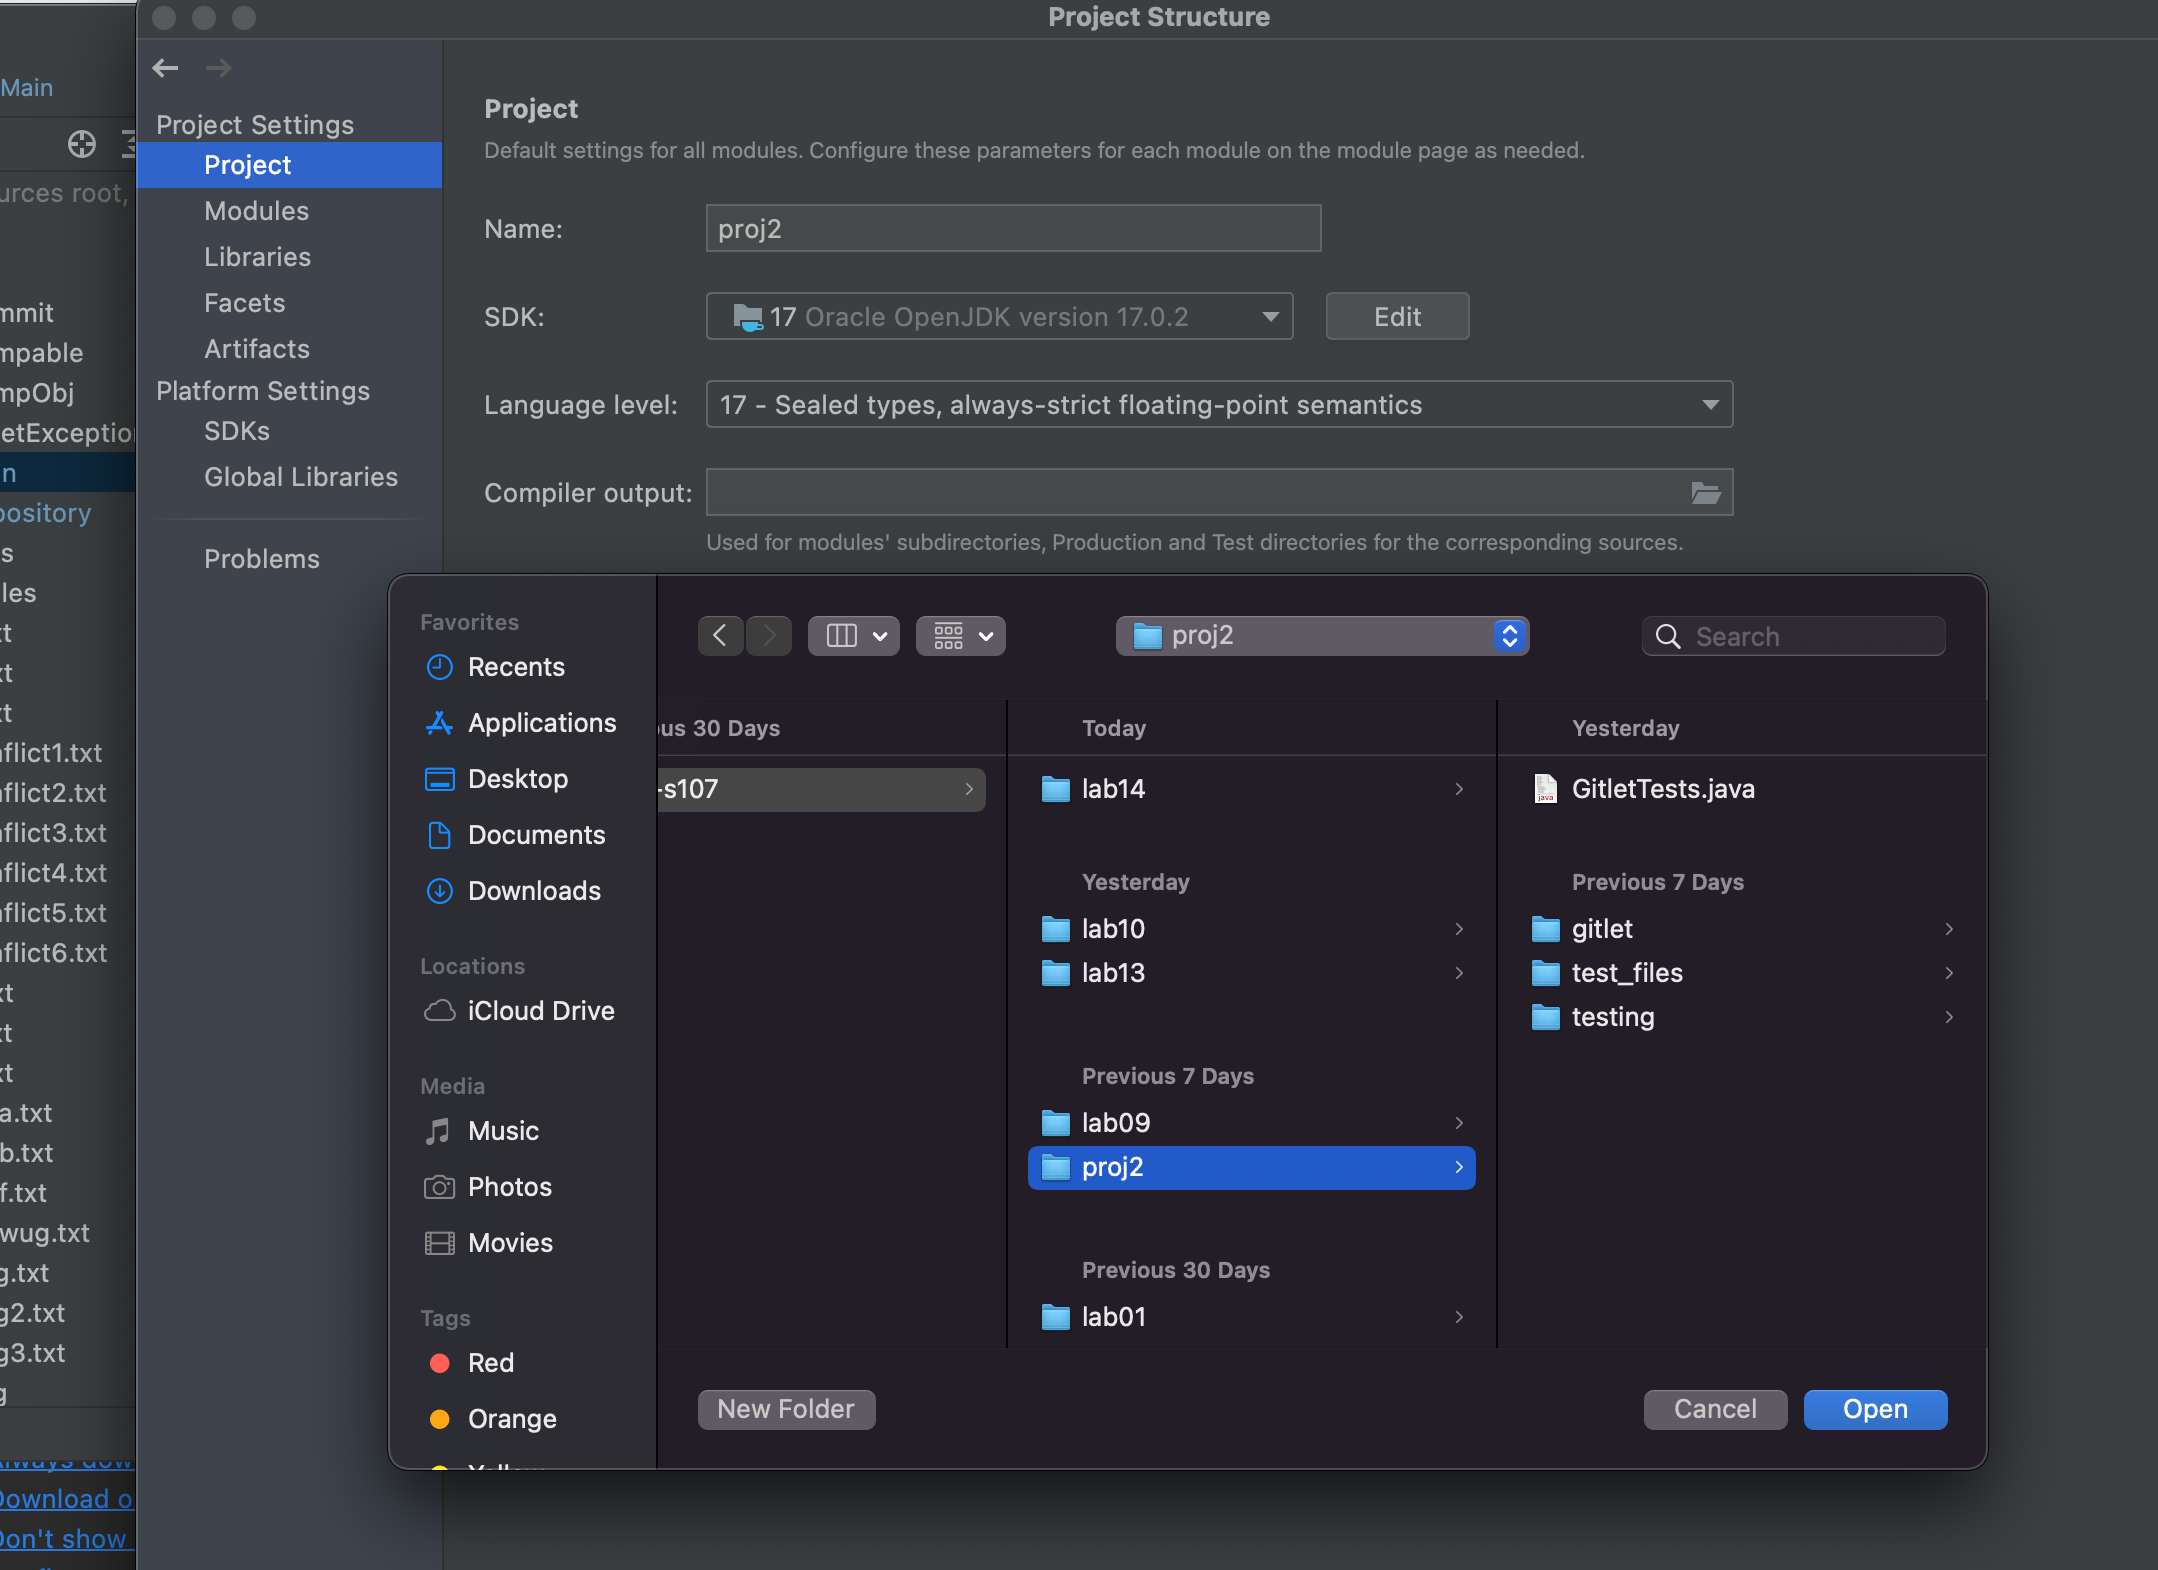Open the proj2 path popup selector
The image size is (2158, 1570).
(1322, 636)
